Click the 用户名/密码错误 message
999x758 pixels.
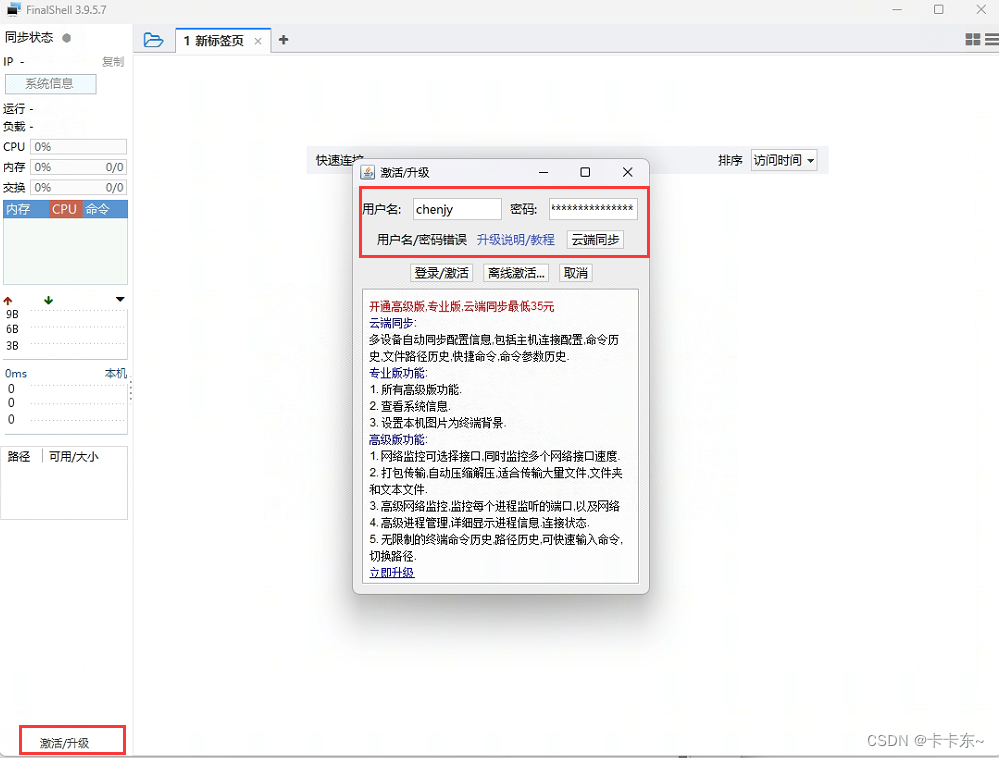[x=422, y=240]
